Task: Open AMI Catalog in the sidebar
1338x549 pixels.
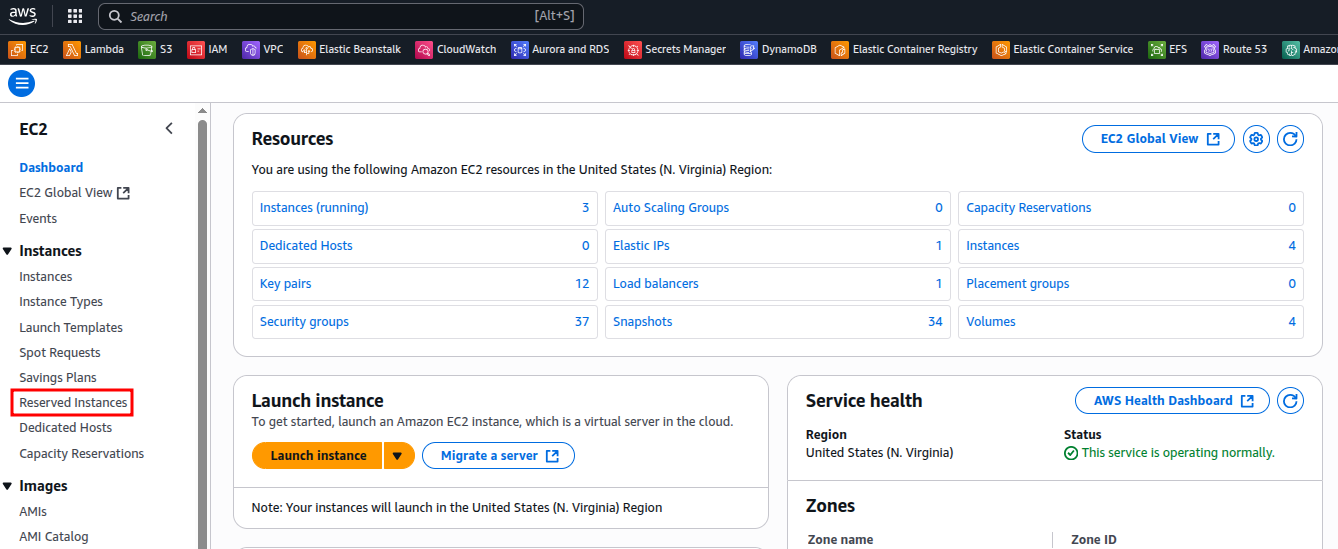Action: (x=54, y=537)
